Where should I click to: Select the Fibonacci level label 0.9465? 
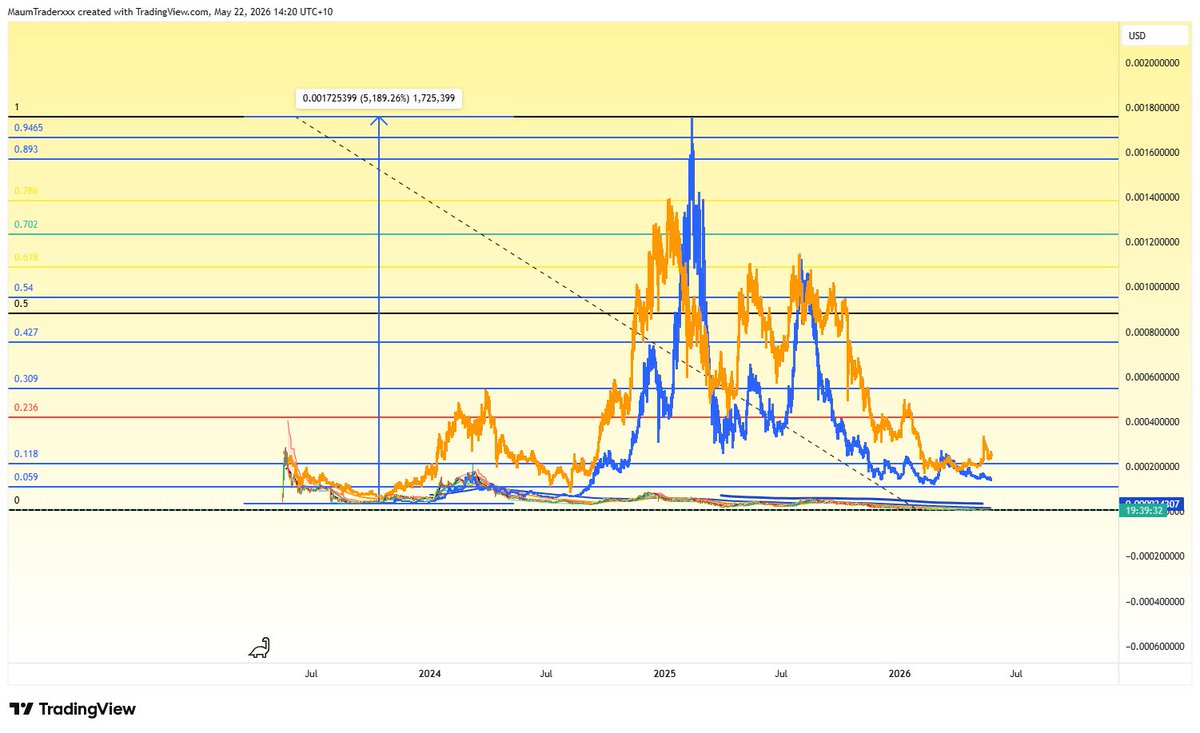[28, 128]
